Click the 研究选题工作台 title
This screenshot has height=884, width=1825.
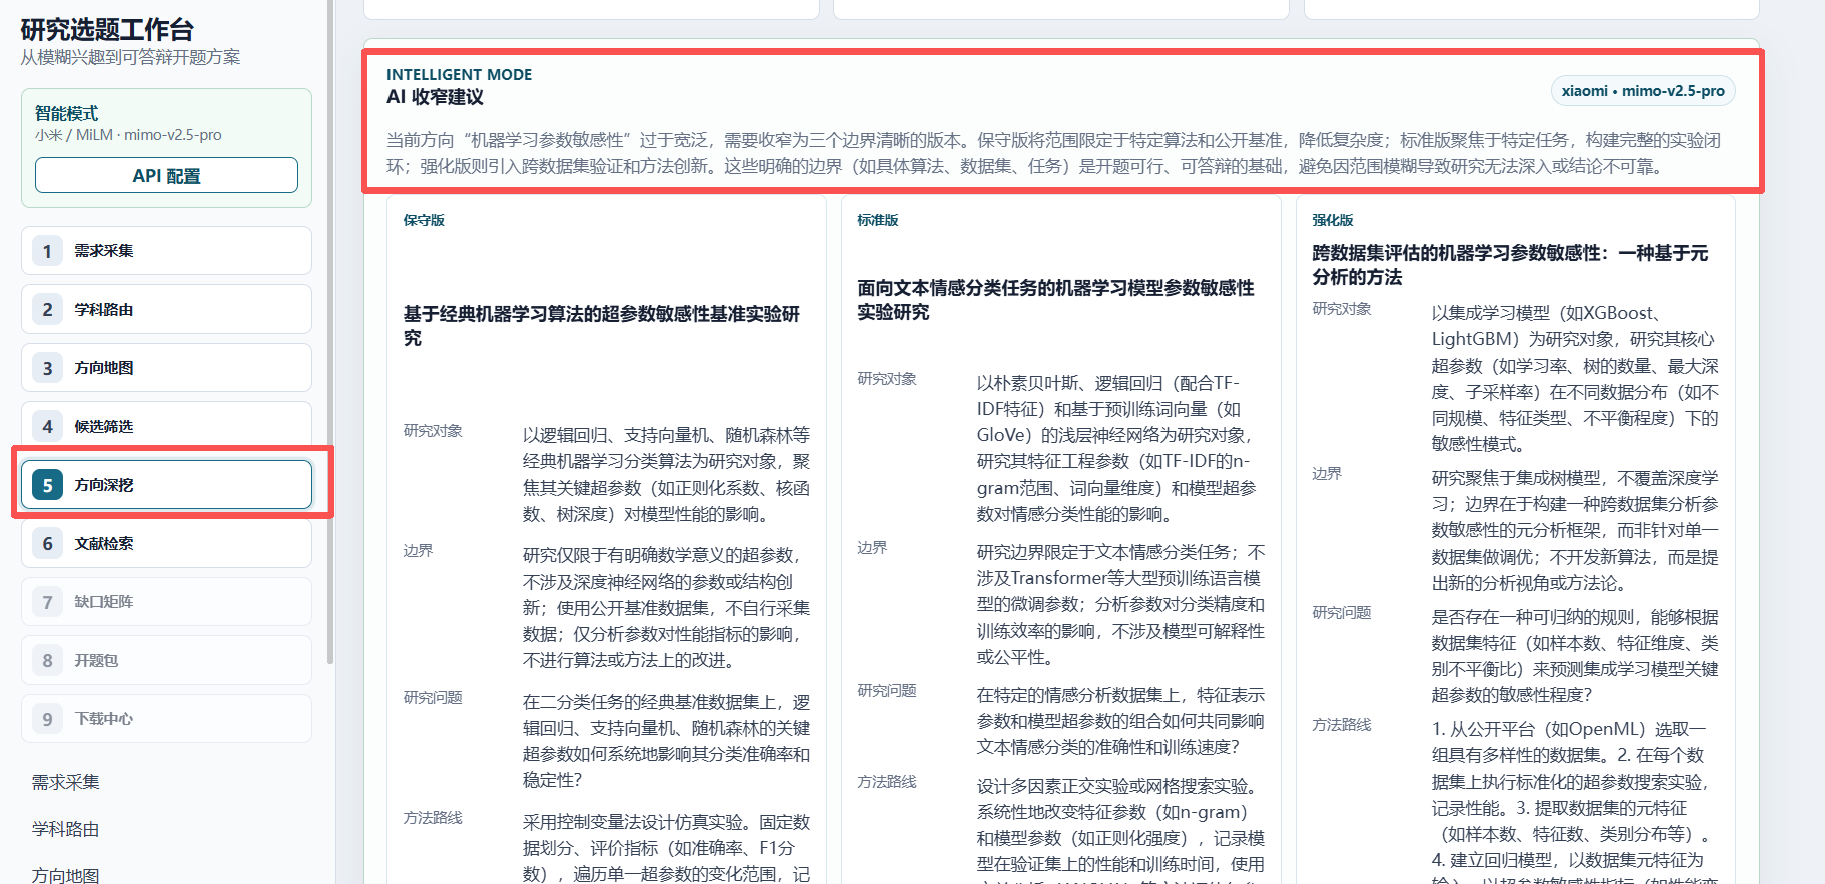[107, 30]
